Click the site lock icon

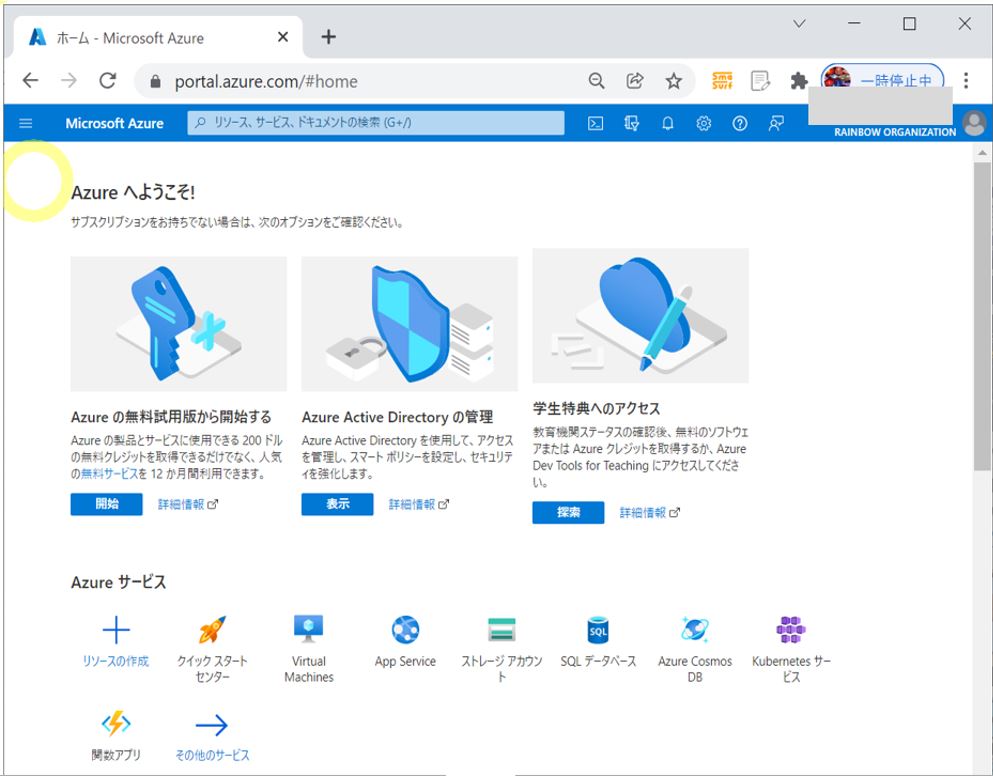pyautogui.click(x=156, y=82)
